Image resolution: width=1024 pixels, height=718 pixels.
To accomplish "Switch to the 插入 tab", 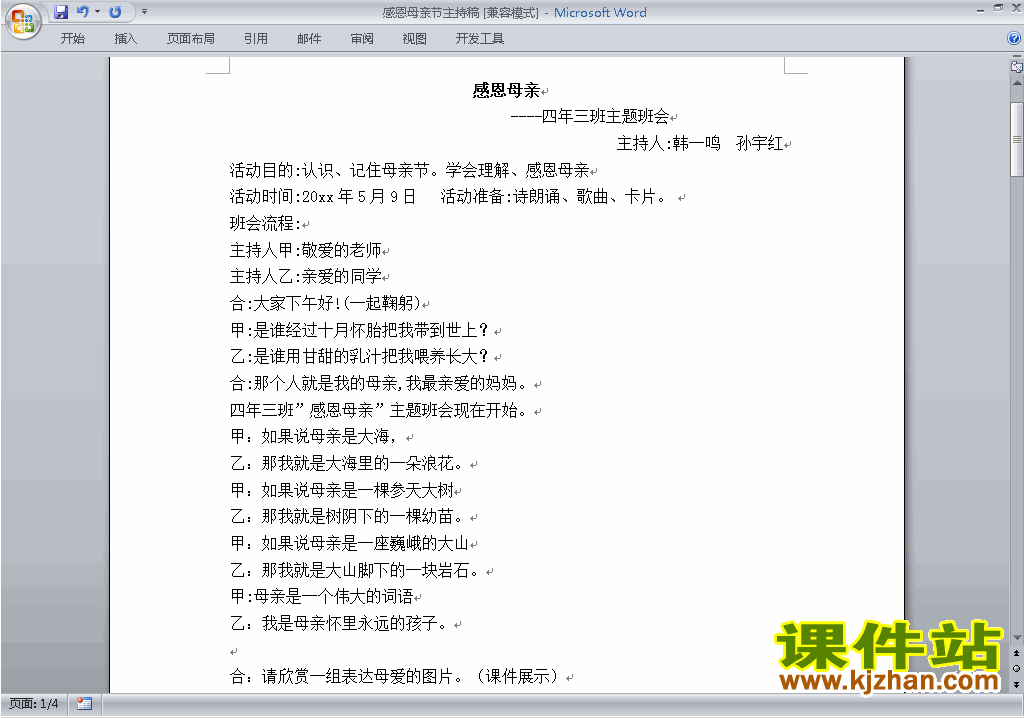I will coord(125,39).
